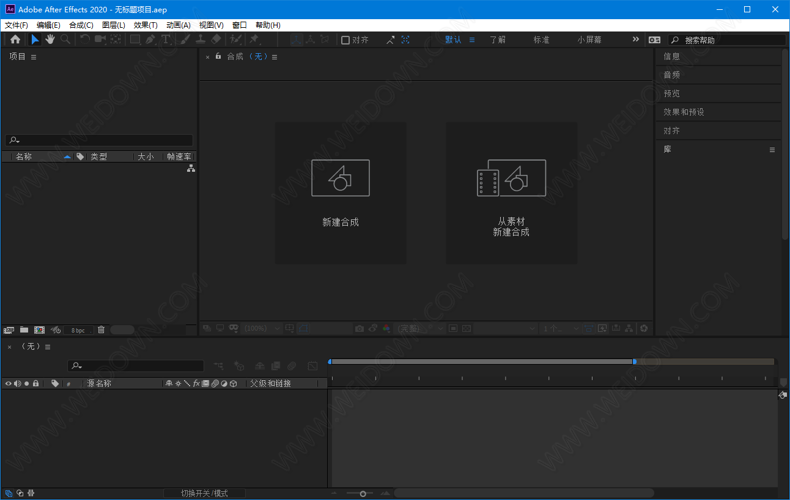Click the 新建合成 button
This screenshot has height=500, width=790.
[341, 193]
